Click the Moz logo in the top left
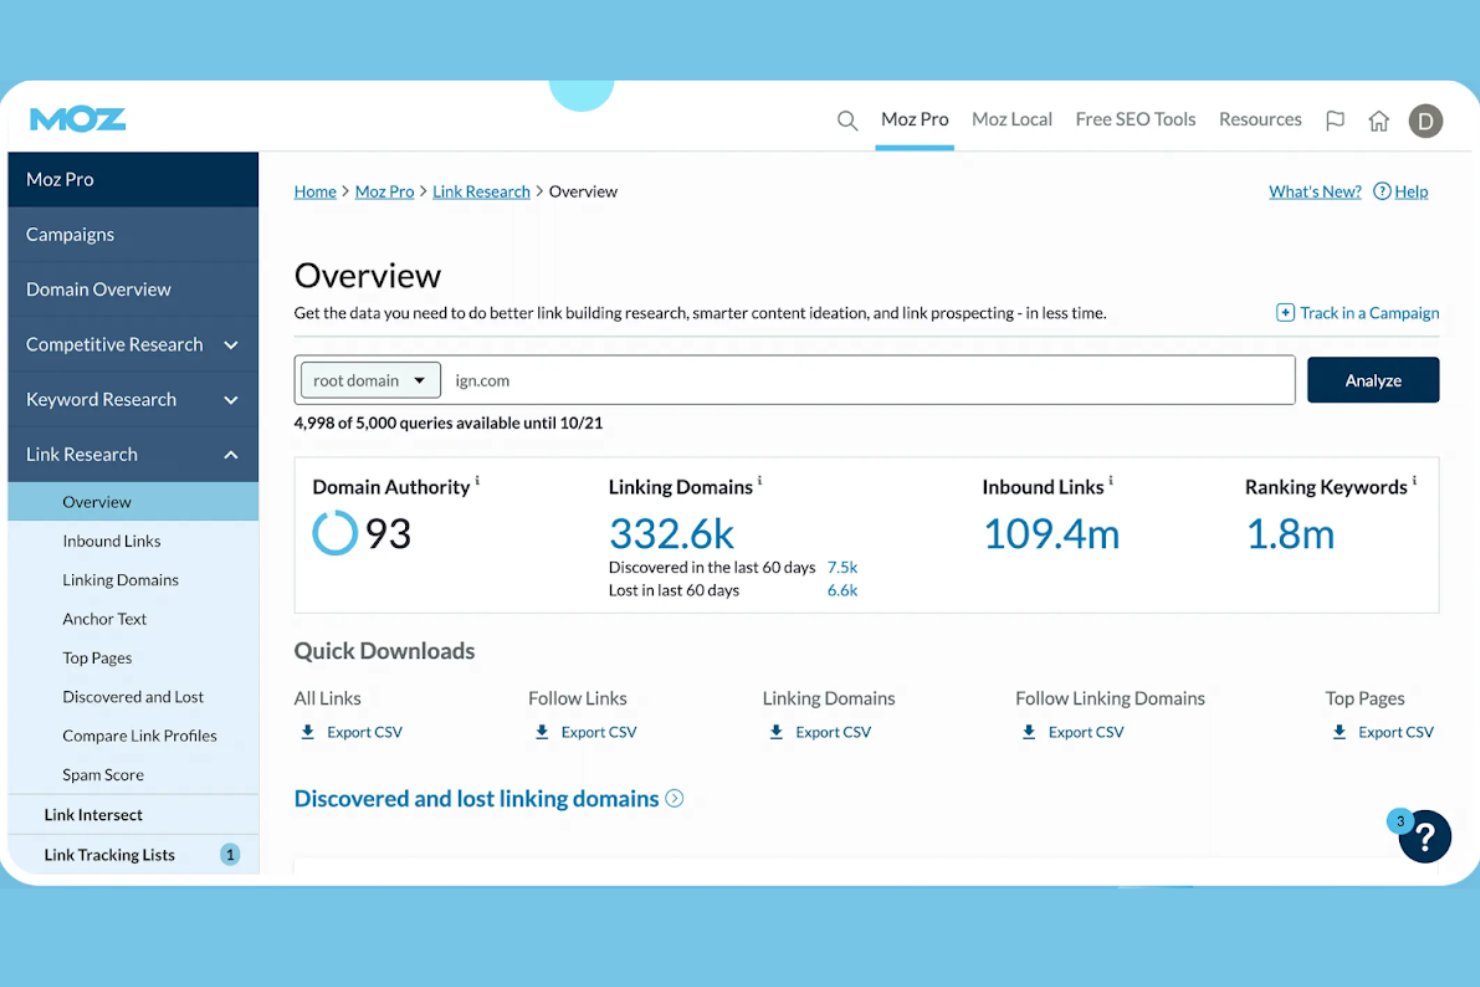The height and width of the screenshot is (987, 1480). (76, 118)
